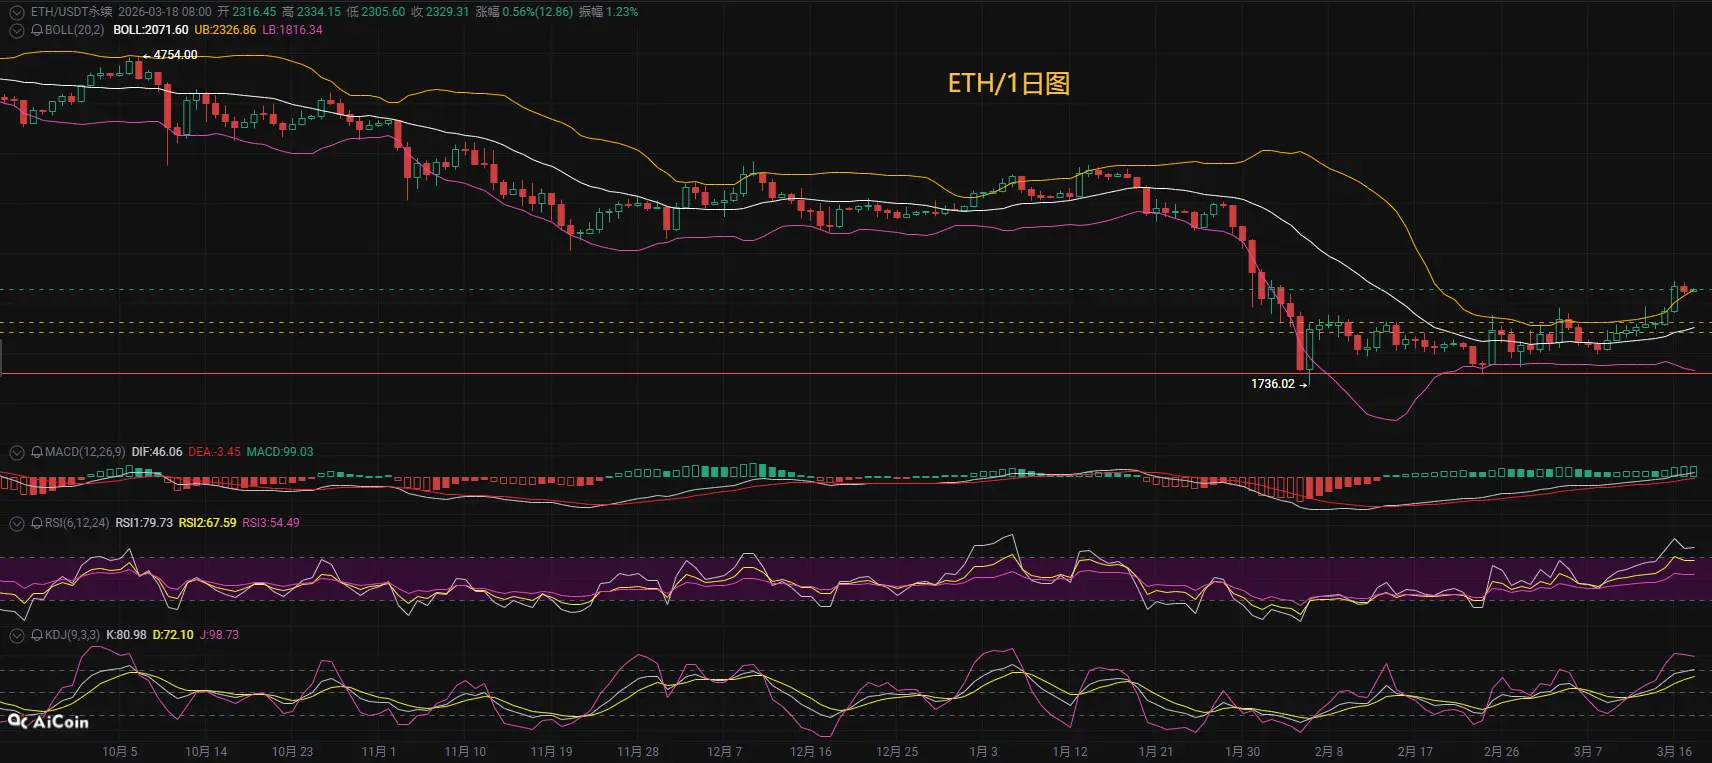Click the 12月 7 date label
This screenshot has width=1712, height=763.
[724, 752]
